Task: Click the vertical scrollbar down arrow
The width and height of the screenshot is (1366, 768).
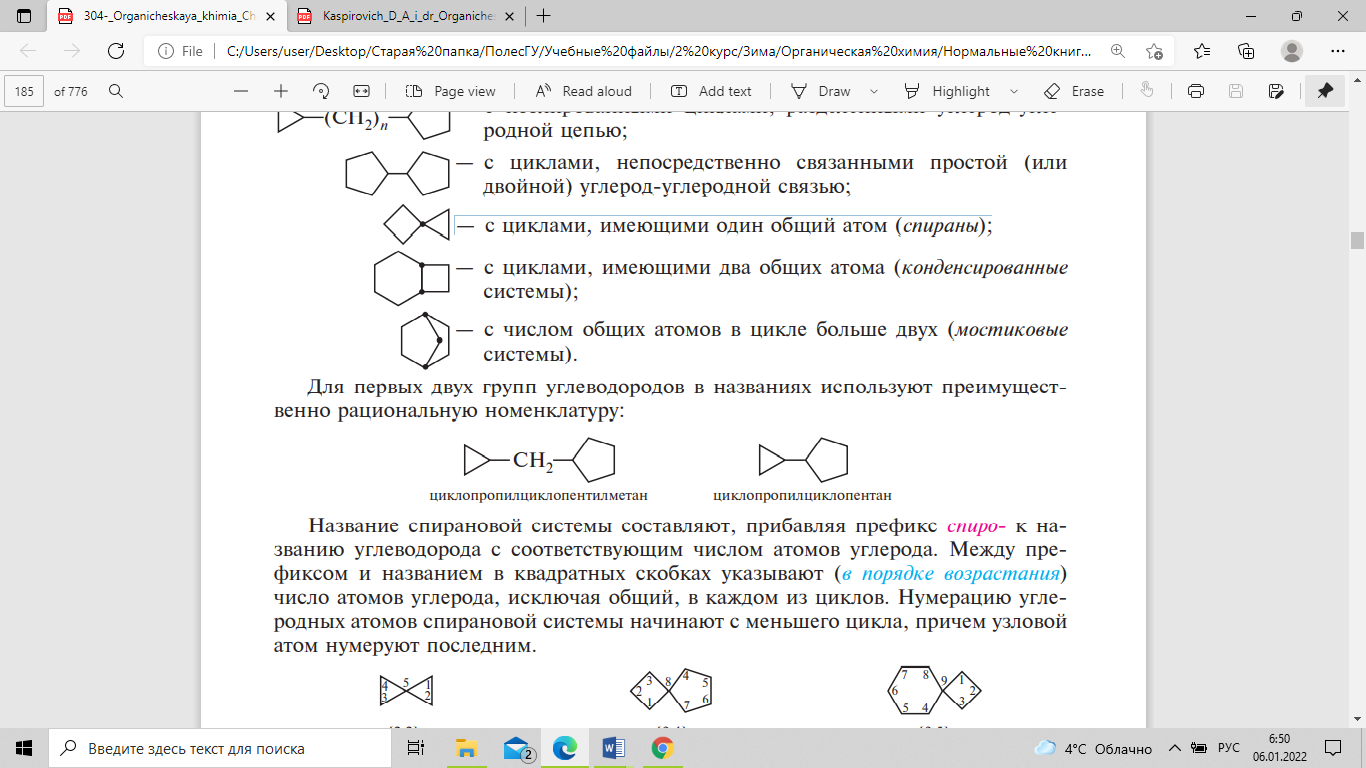Action: [x=1357, y=720]
